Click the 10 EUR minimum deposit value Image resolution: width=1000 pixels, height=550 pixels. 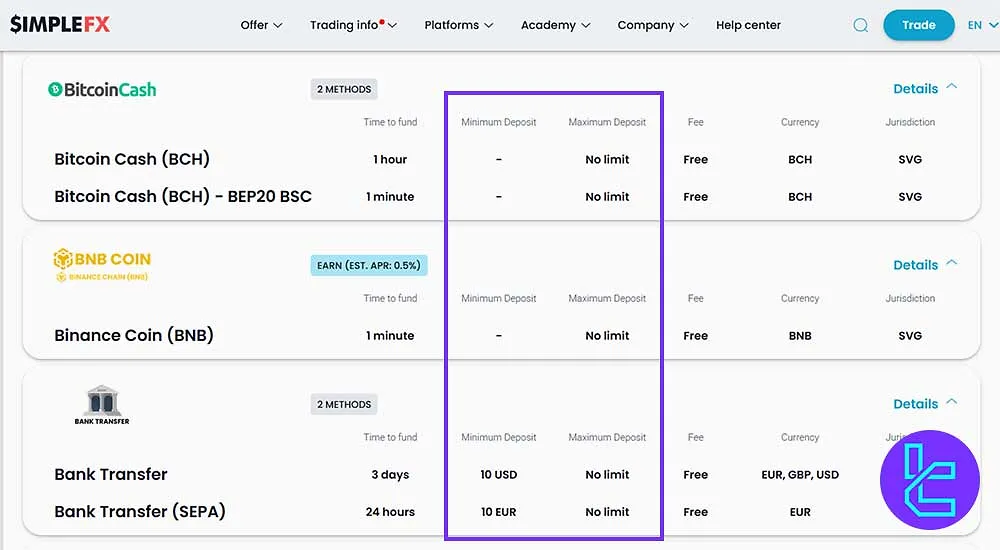(499, 512)
